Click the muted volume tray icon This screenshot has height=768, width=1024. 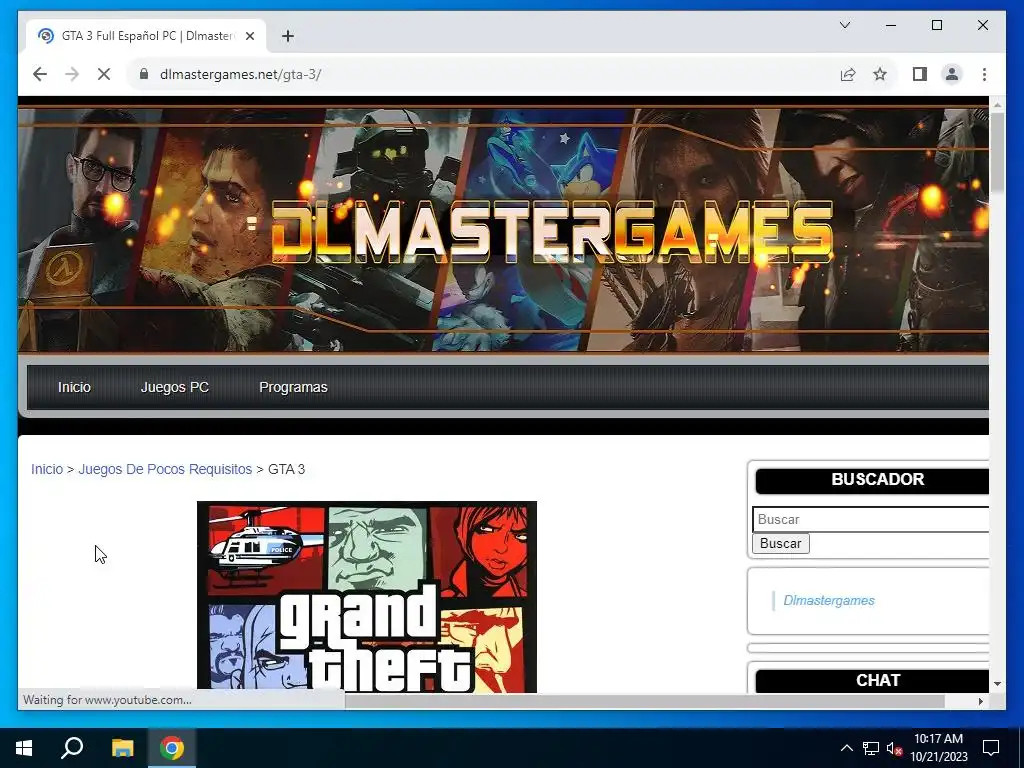[894, 748]
